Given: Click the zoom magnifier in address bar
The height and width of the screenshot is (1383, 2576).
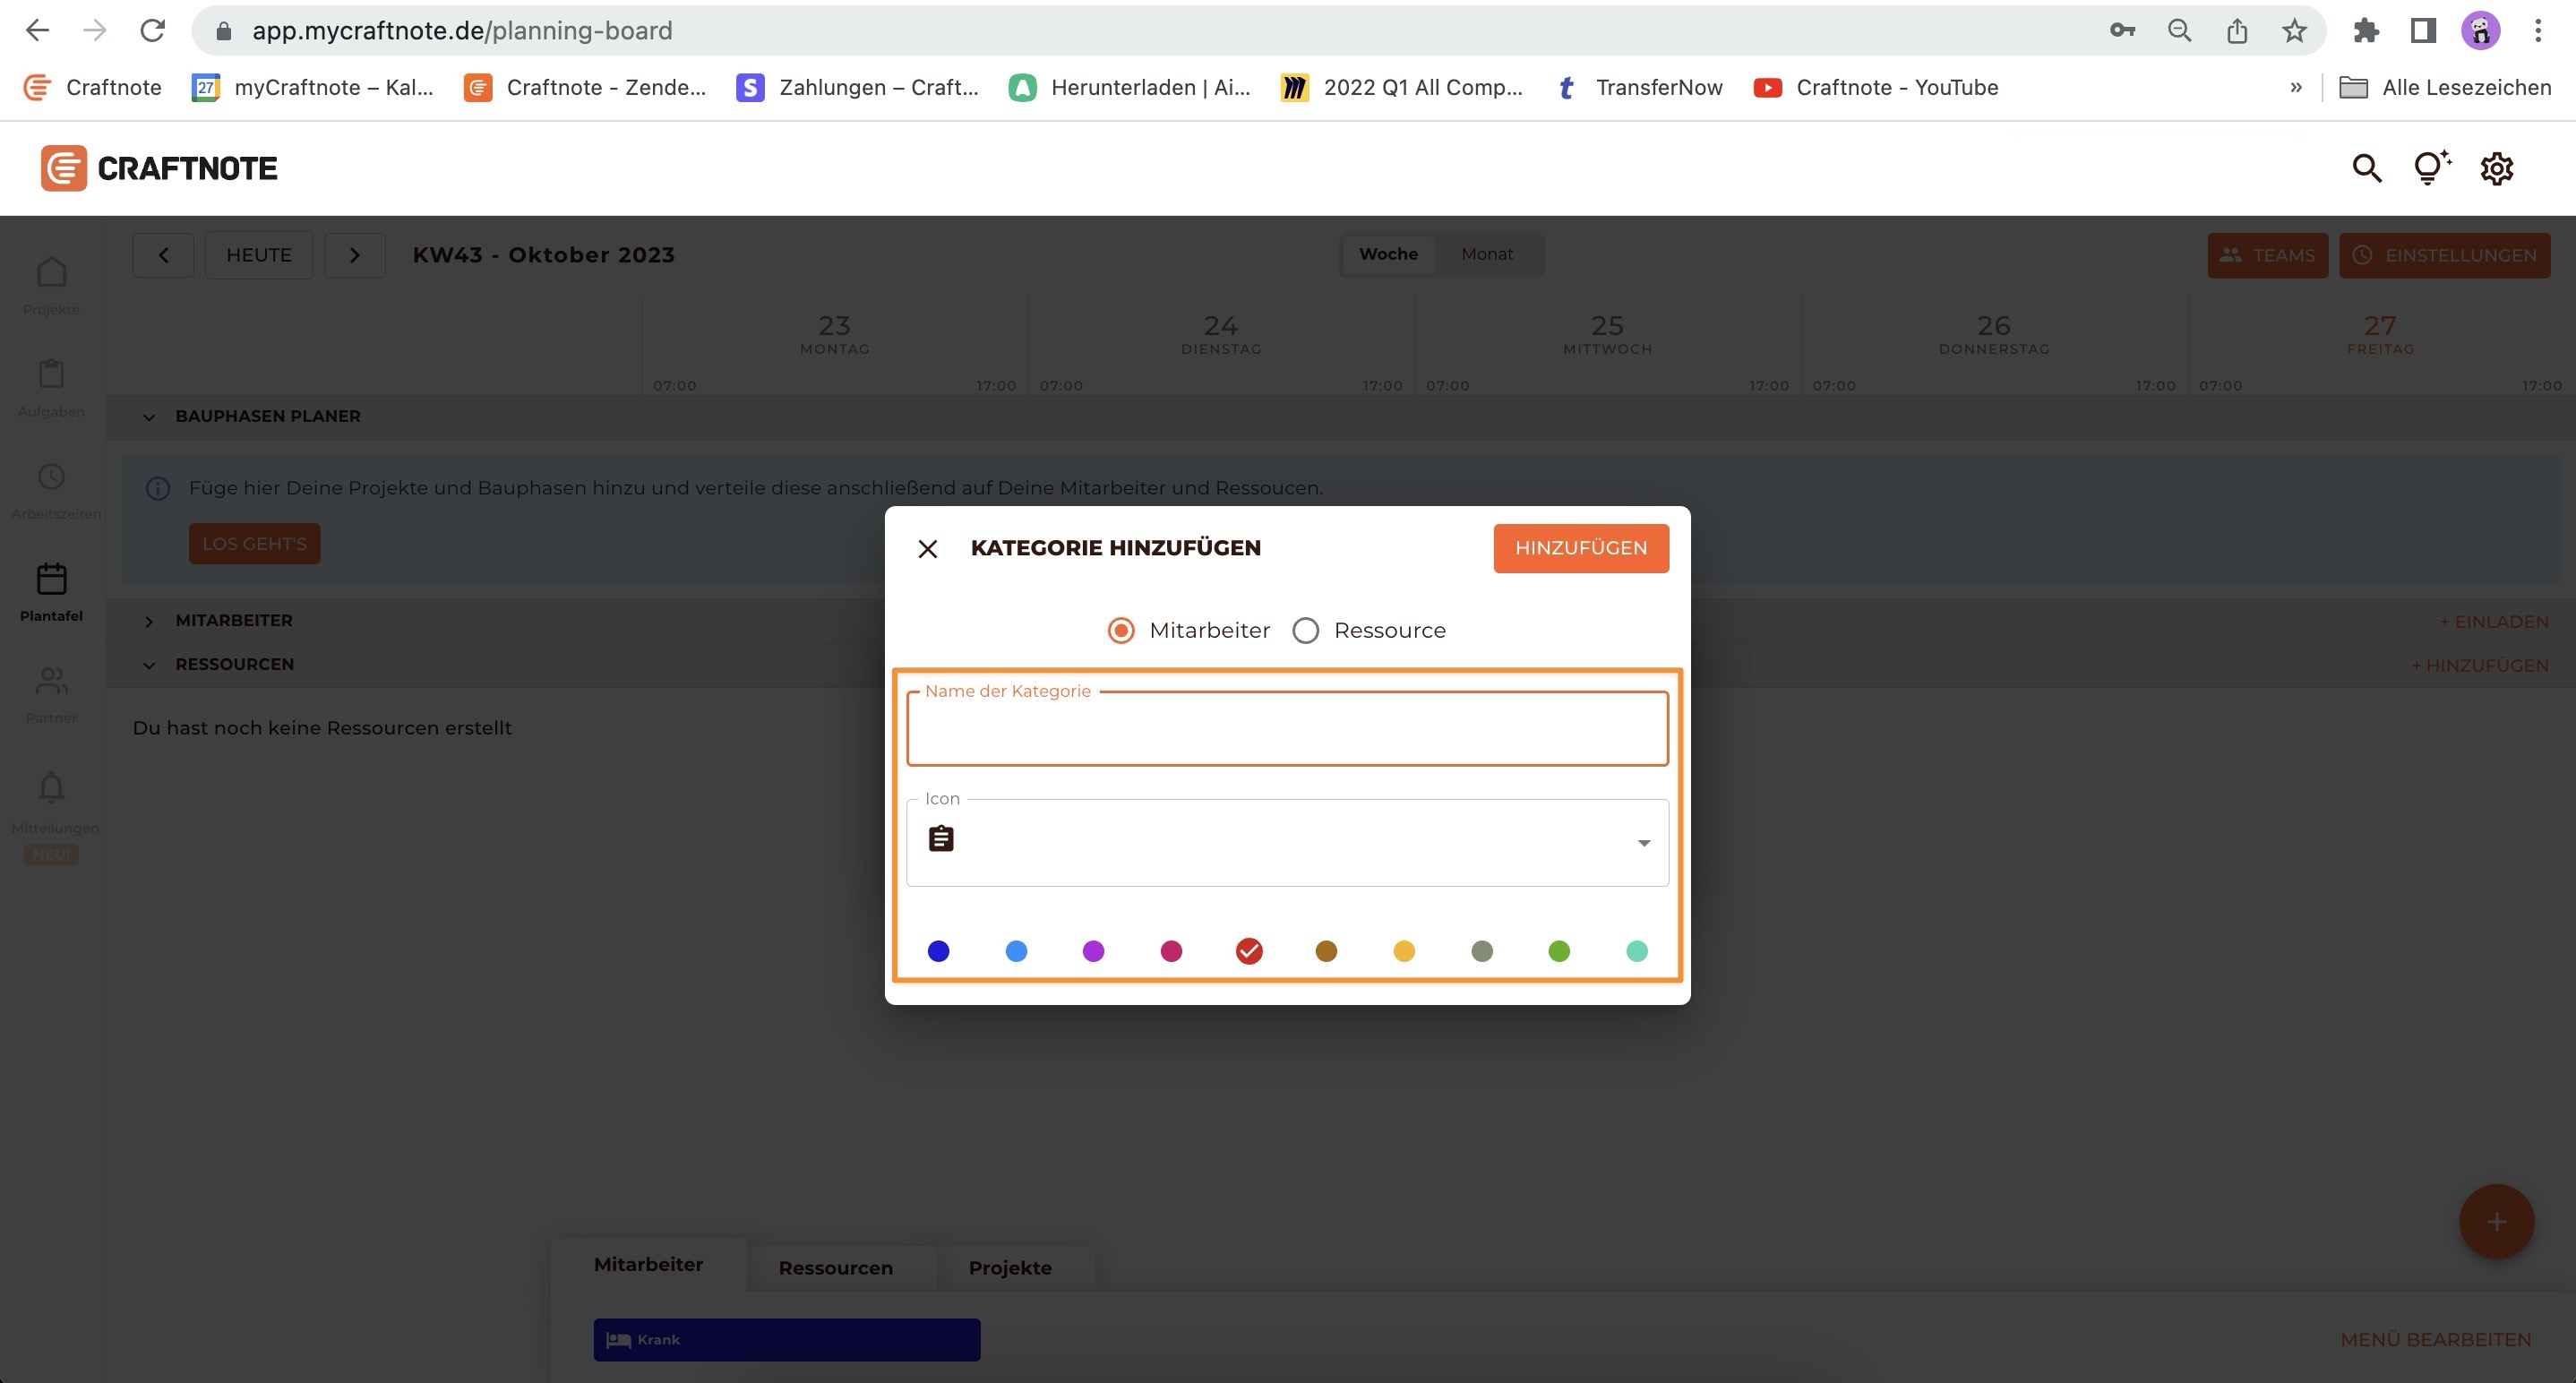Looking at the screenshot, I should tap(2180, 31).
